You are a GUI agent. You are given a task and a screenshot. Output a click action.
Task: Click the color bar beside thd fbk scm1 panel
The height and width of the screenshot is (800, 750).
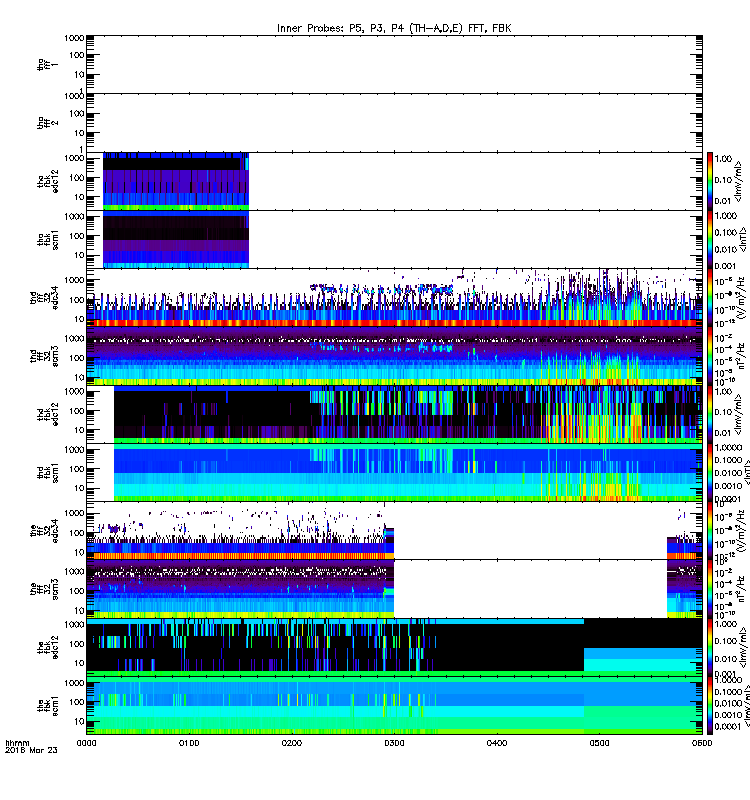pos(709,472)
